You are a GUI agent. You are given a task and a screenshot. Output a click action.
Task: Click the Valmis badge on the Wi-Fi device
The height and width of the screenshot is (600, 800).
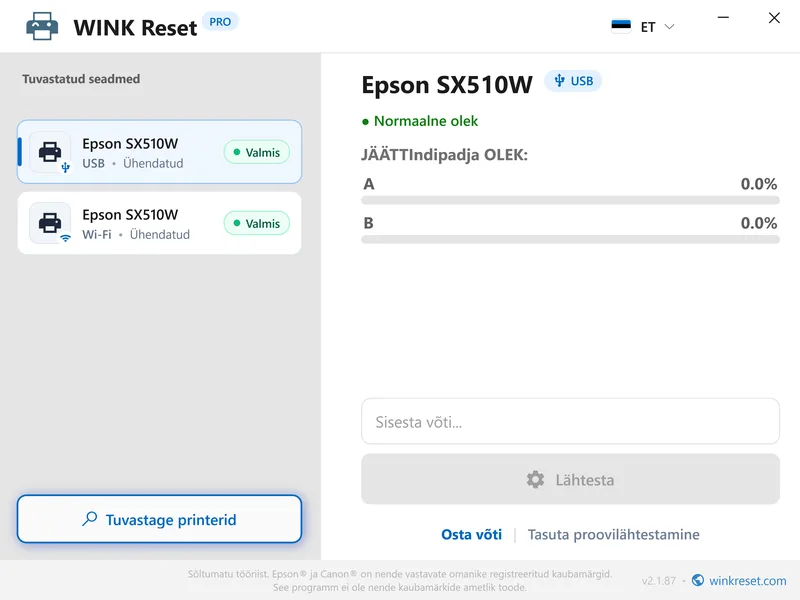tap(257, 223)
